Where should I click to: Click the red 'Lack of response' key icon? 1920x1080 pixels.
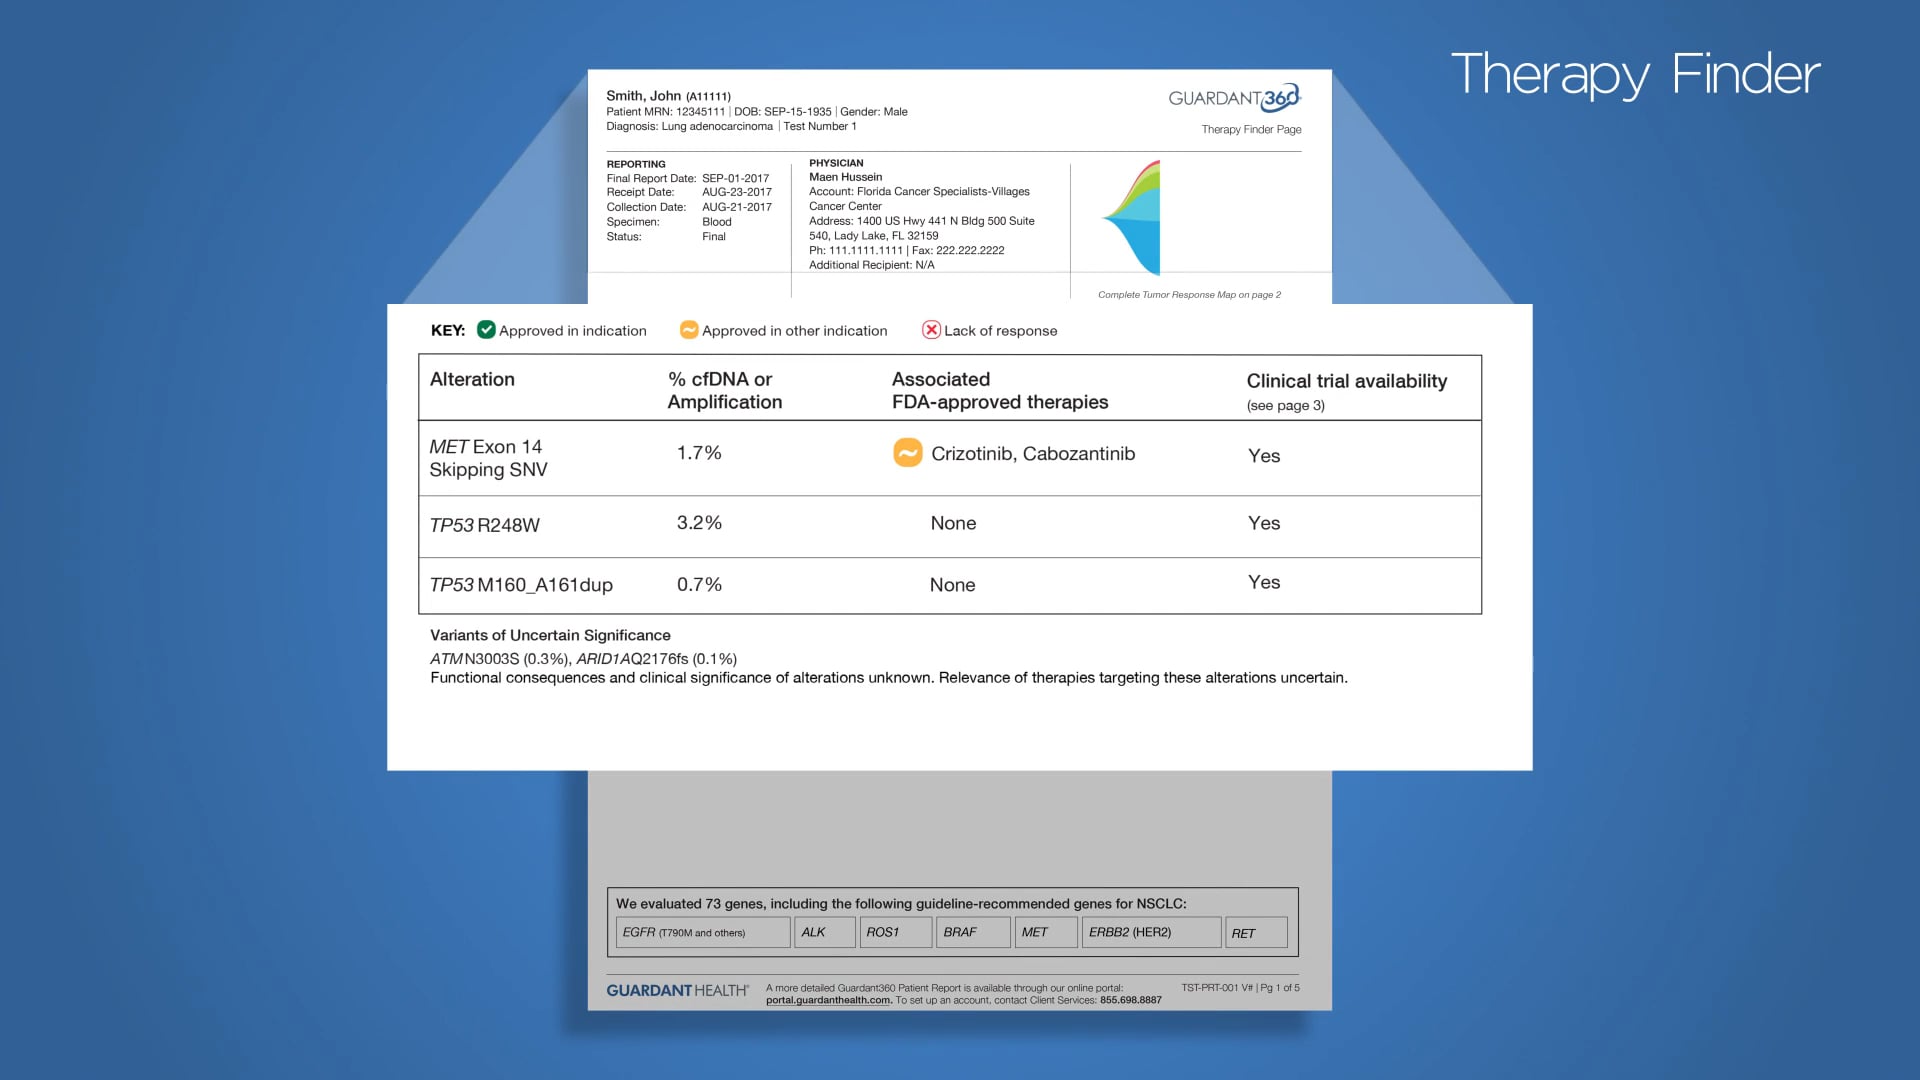pyautogui.click(x=932, y=329)
